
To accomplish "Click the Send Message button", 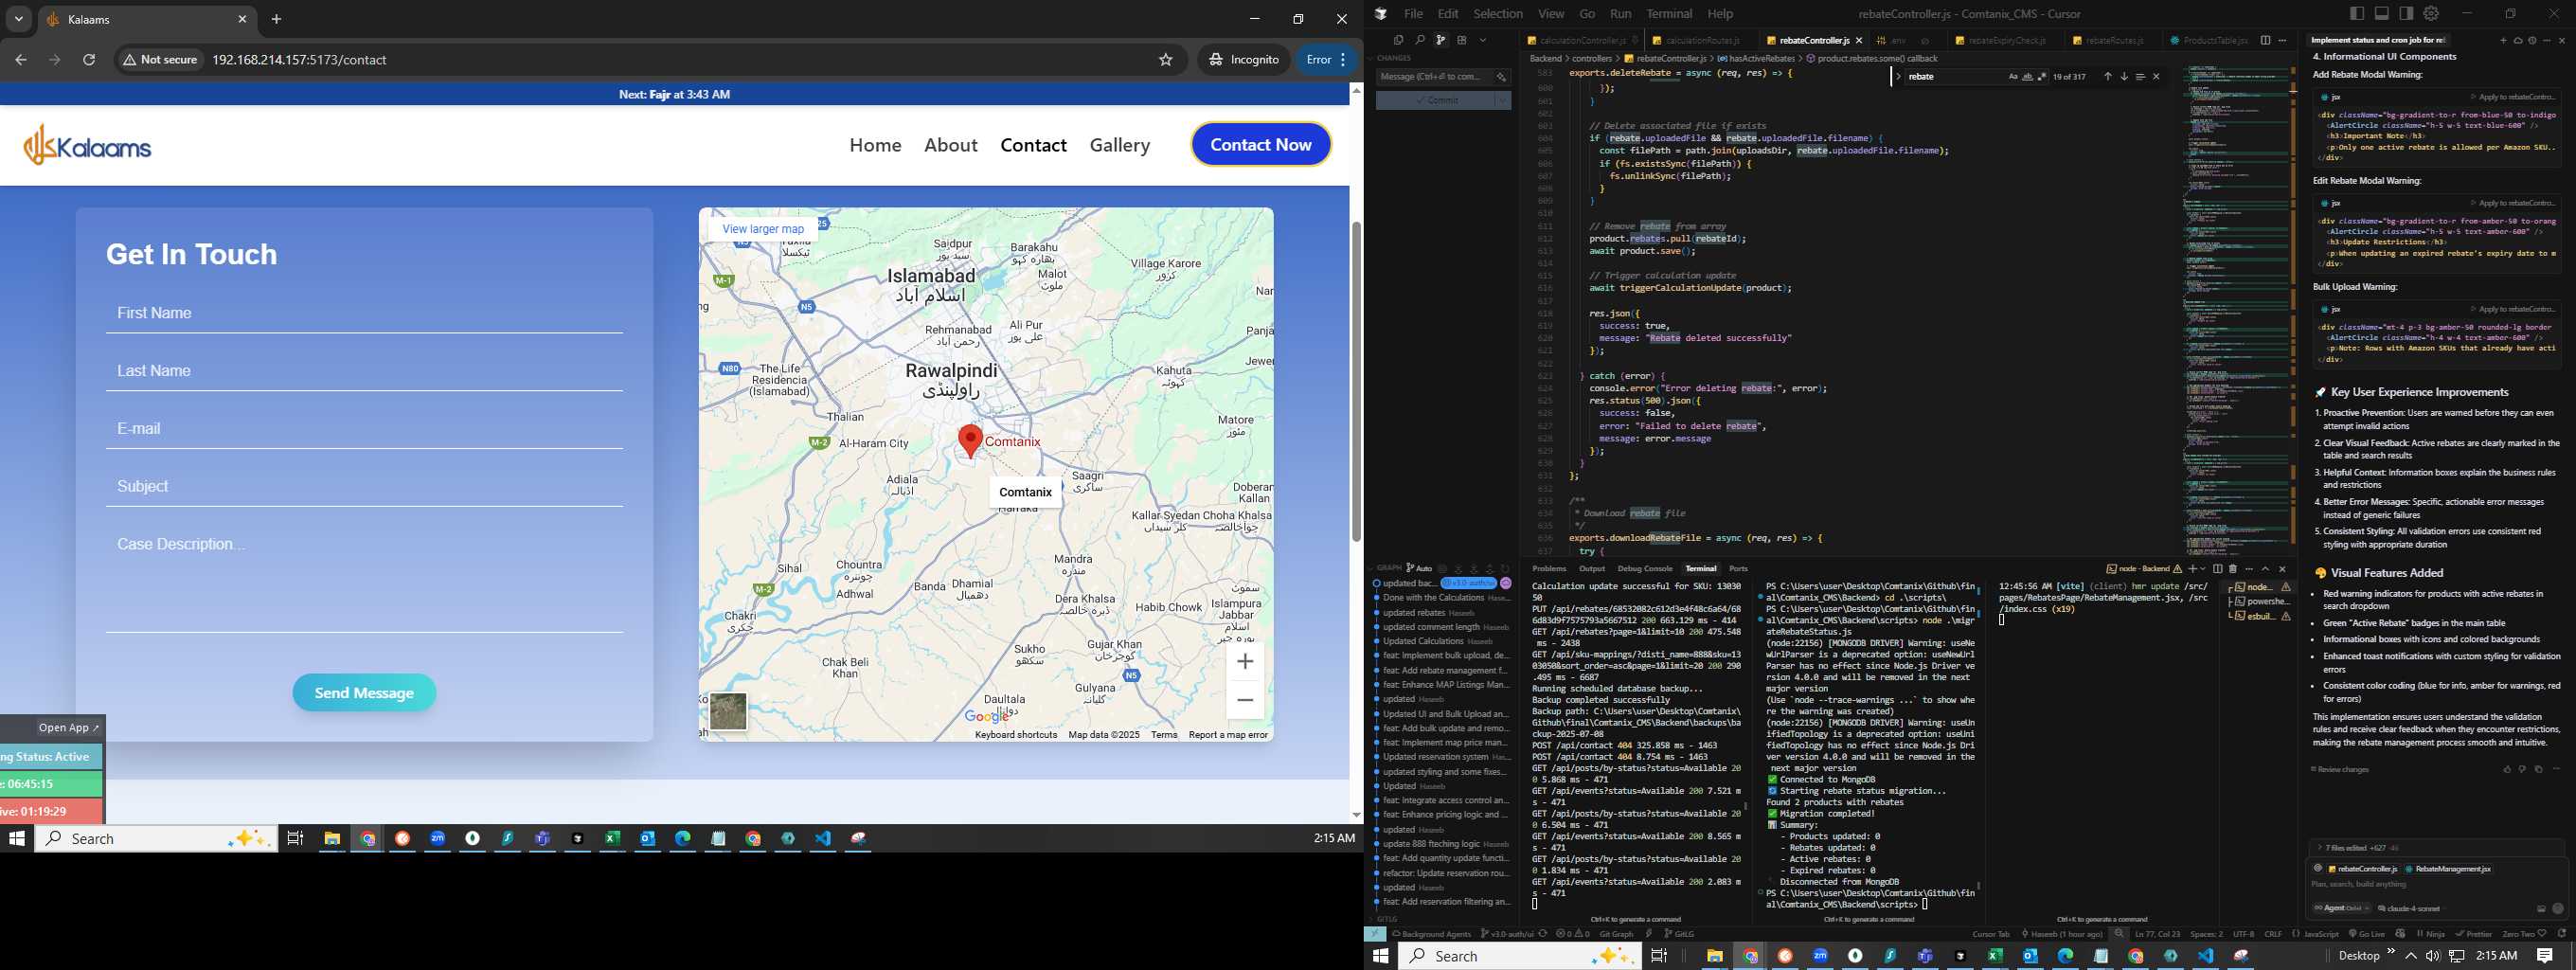I will tap(364, 692).
